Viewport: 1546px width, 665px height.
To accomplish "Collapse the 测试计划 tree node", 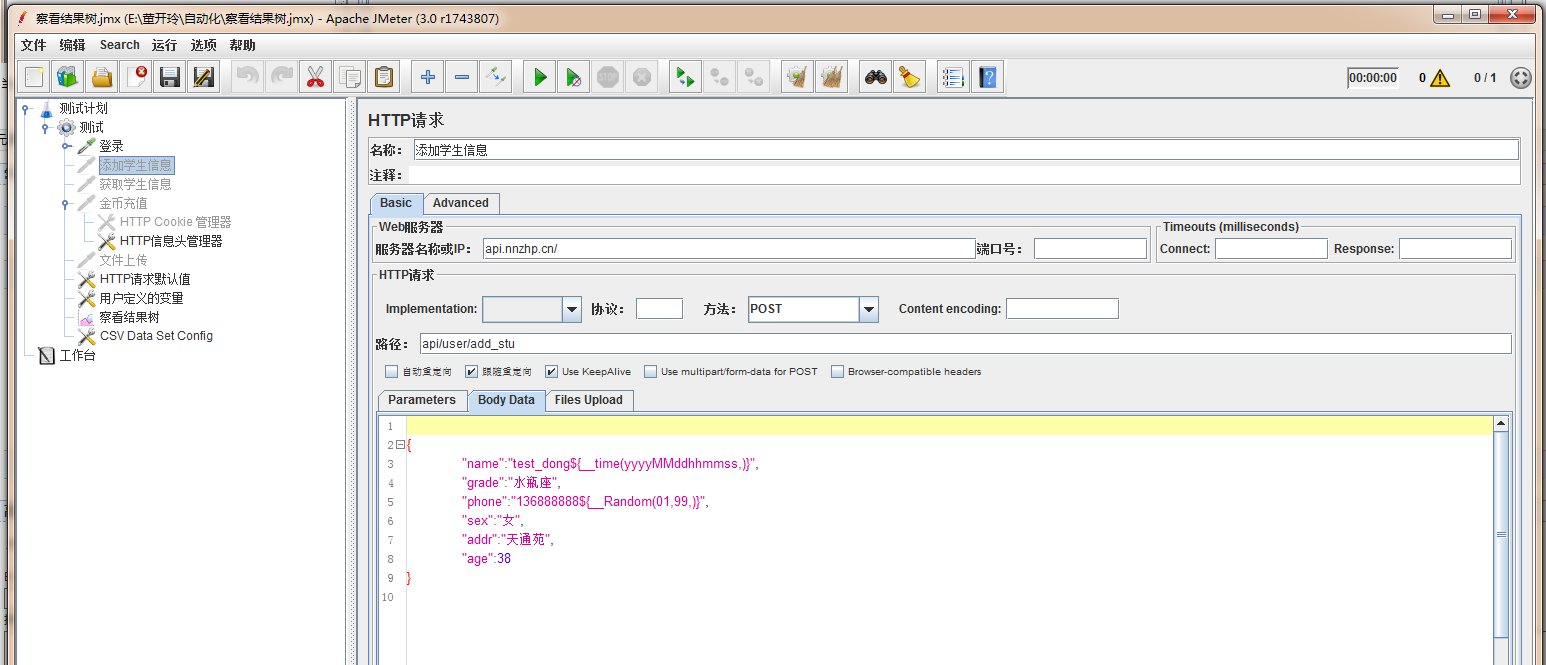I will (25, 108).
